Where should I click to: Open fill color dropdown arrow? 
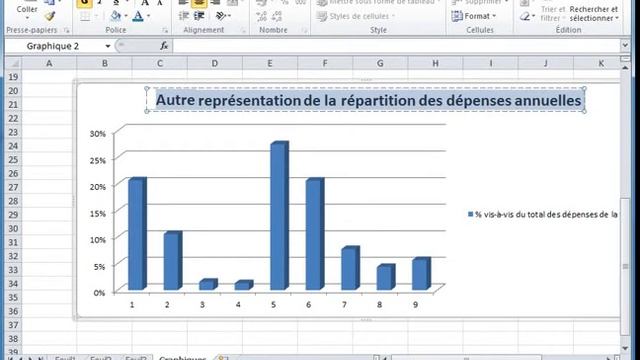pyautogui.click(x=126, y=16)
